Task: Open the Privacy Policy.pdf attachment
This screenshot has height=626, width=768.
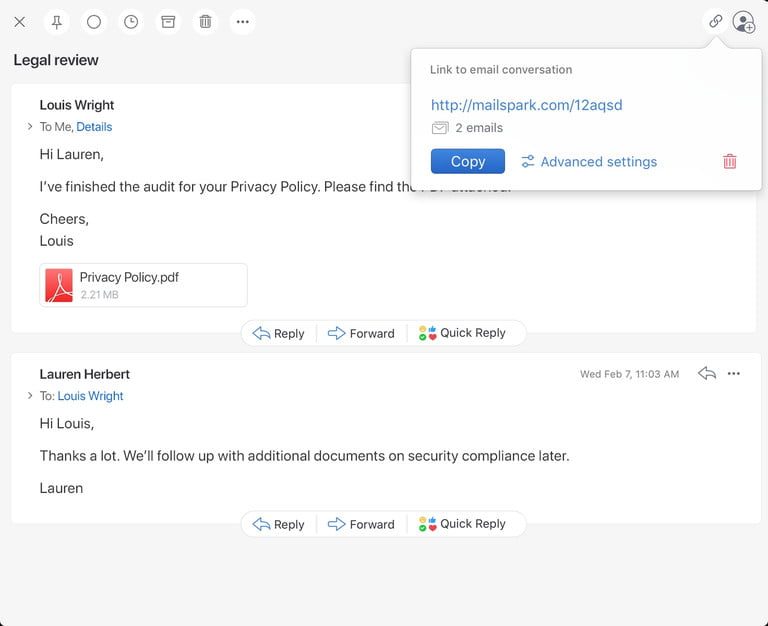Action: 143,285
